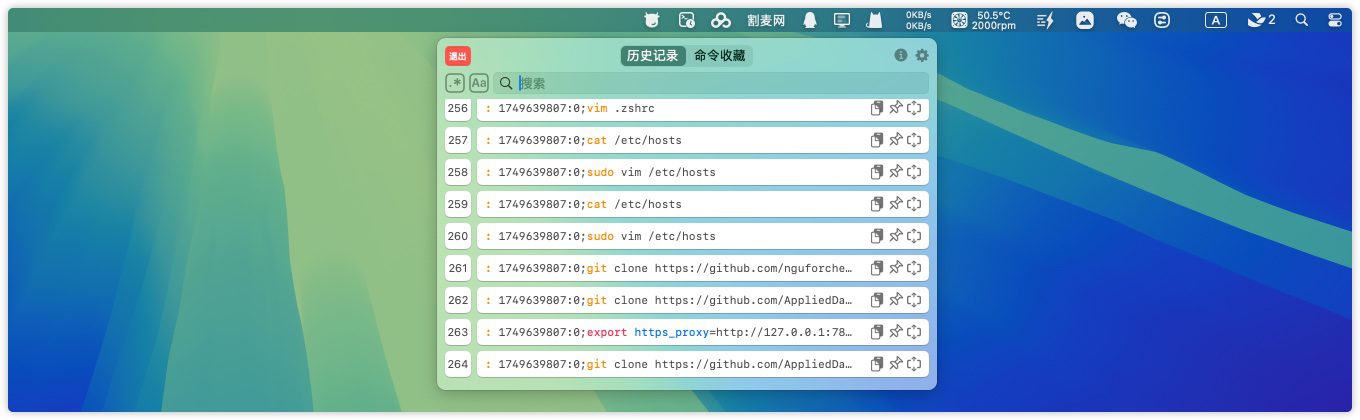The width and height of the screenshot is (1360, 420).
Task: Select the row 259 cat /etc/hosts text
Action: coord(583,204)
